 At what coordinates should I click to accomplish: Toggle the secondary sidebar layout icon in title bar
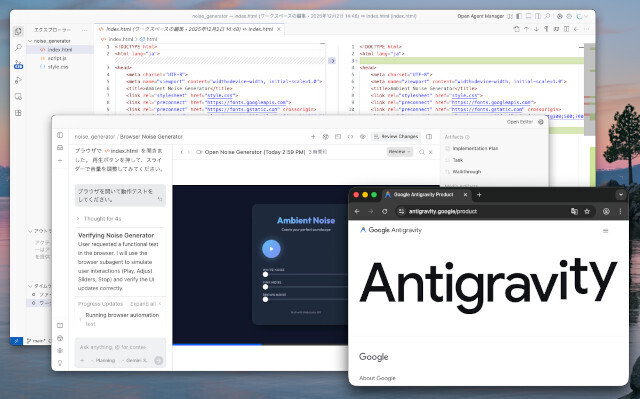point(538,16)
